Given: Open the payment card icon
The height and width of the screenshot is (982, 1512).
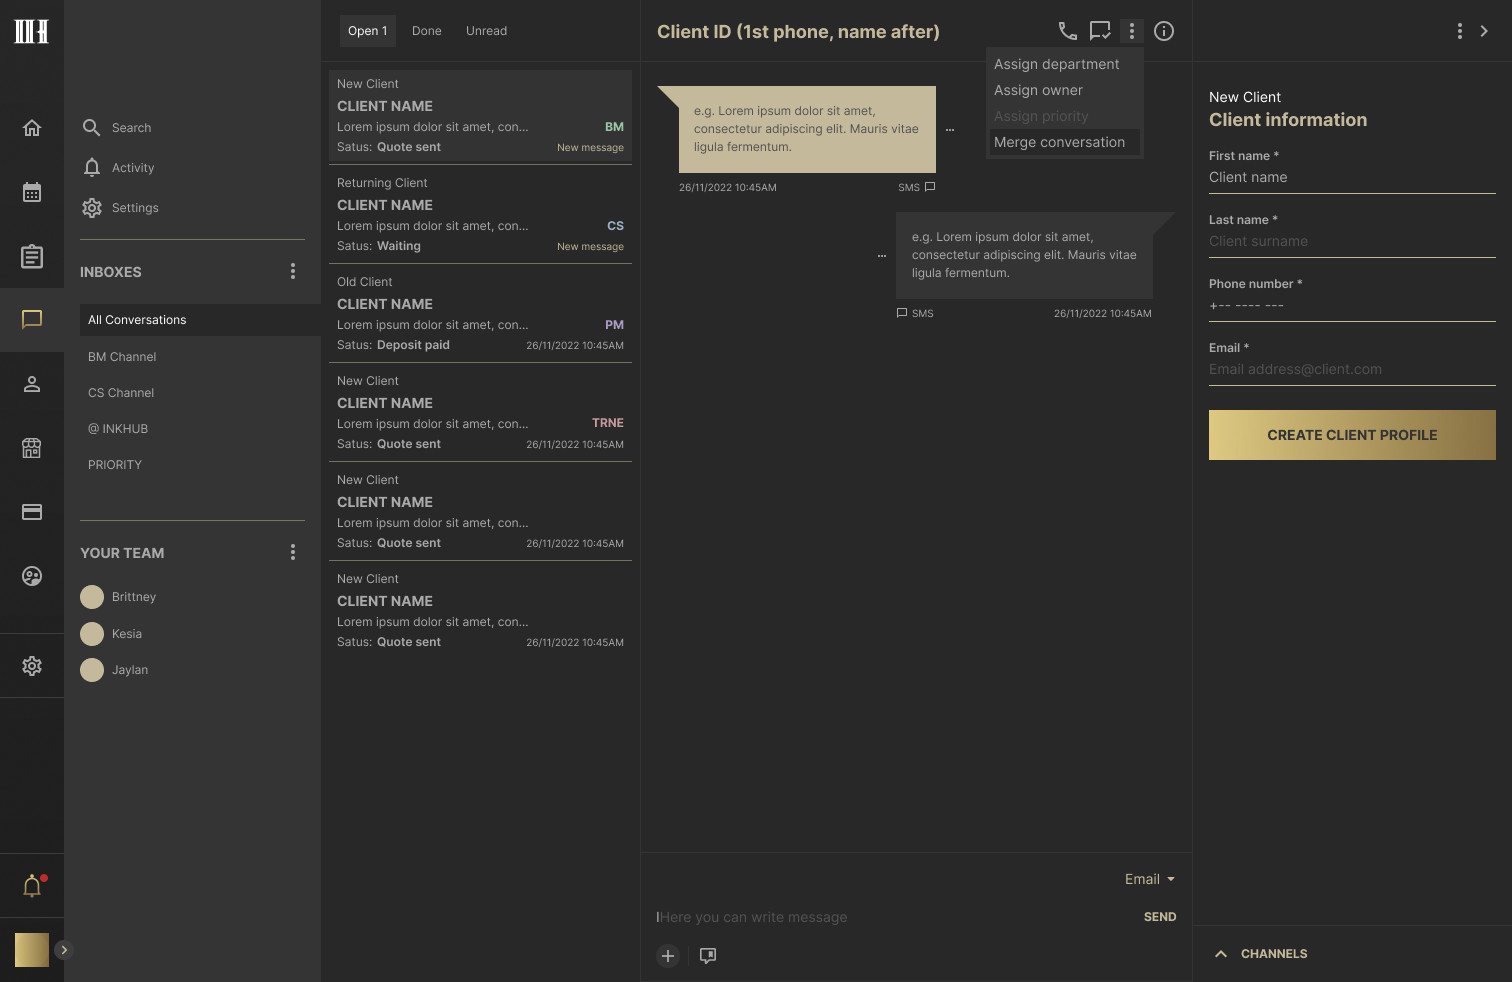Looking at the screenshot, I should [32, 512].
